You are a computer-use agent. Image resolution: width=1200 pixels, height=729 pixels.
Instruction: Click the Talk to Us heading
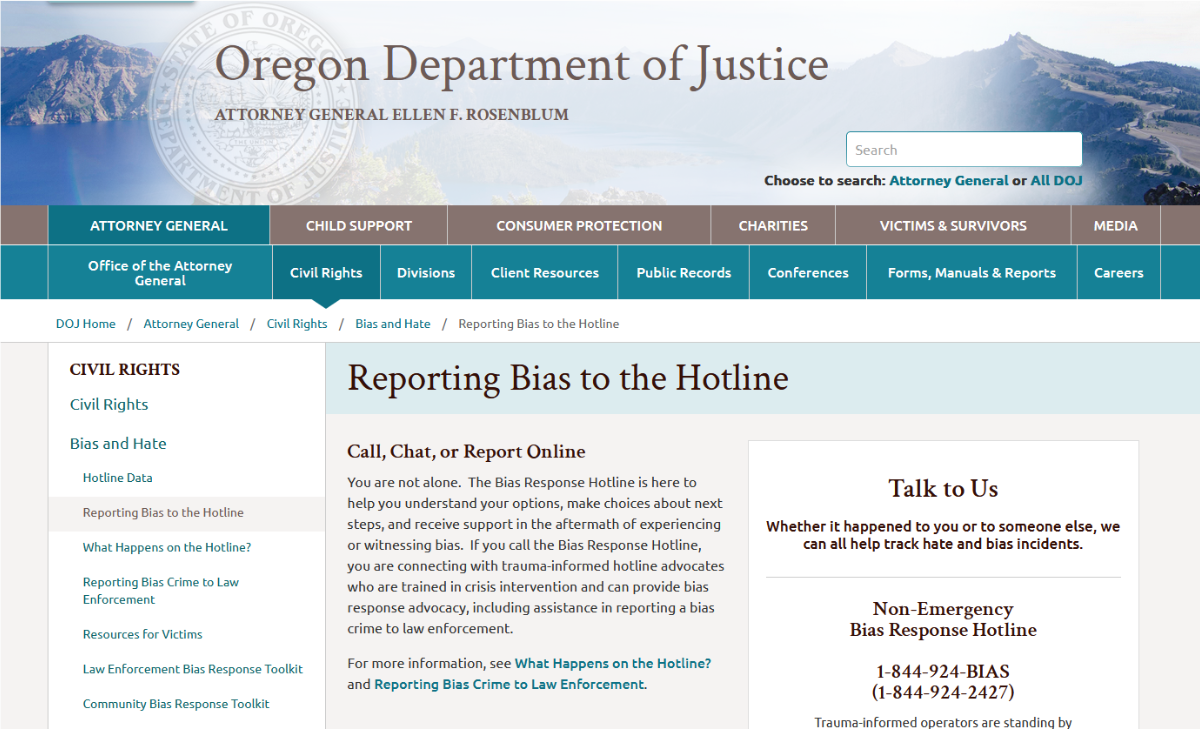943,489
